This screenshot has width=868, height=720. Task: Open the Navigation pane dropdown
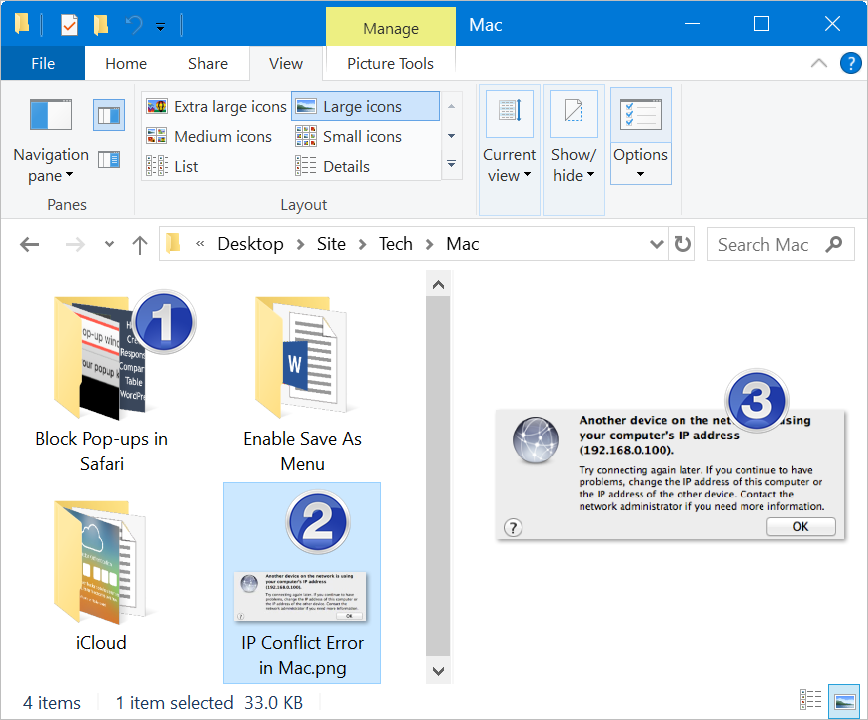click(51, 165)
